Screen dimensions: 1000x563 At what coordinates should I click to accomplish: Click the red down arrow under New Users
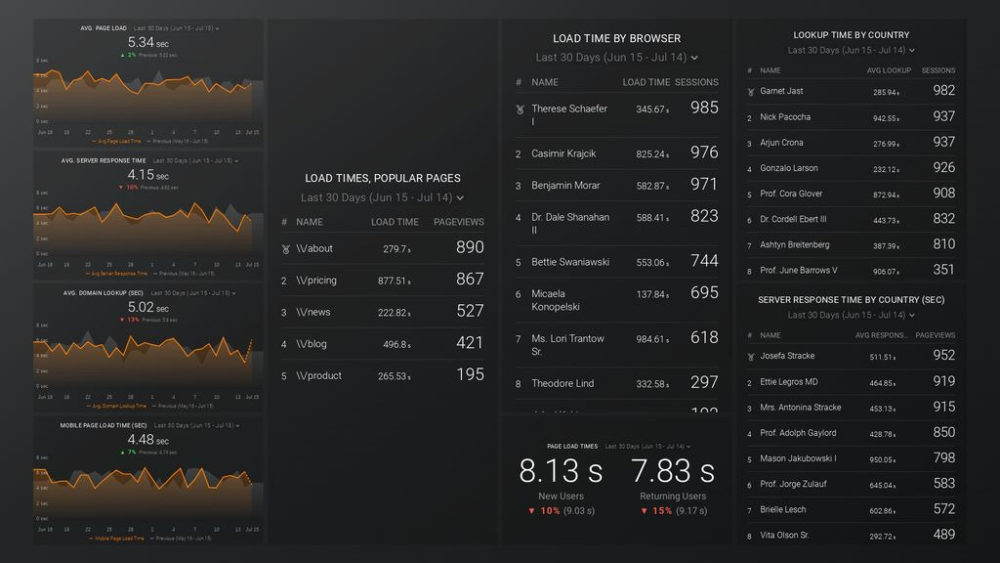point(531,511)
